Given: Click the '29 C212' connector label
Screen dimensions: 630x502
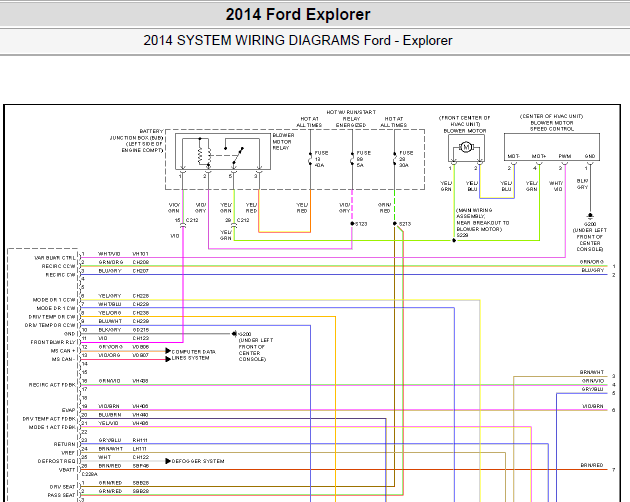Looking at the screenshot, I should pos(237,220).
